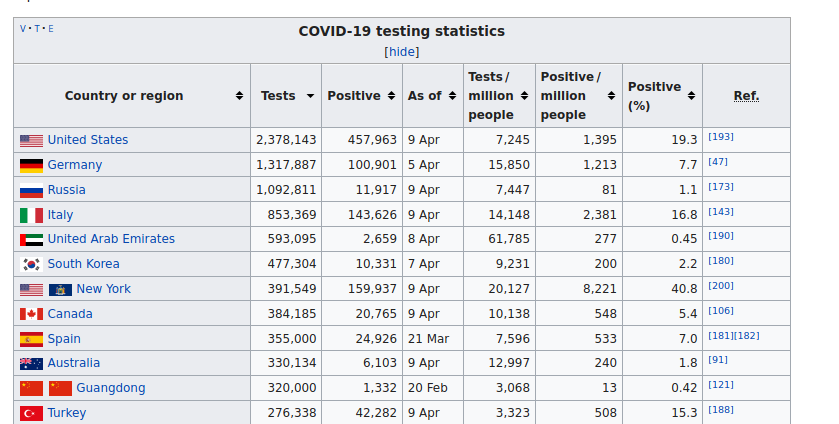Open the E (edit template) link
This screenshot has width=839, height=424.
pyautogui.click(x=51, y=28)
